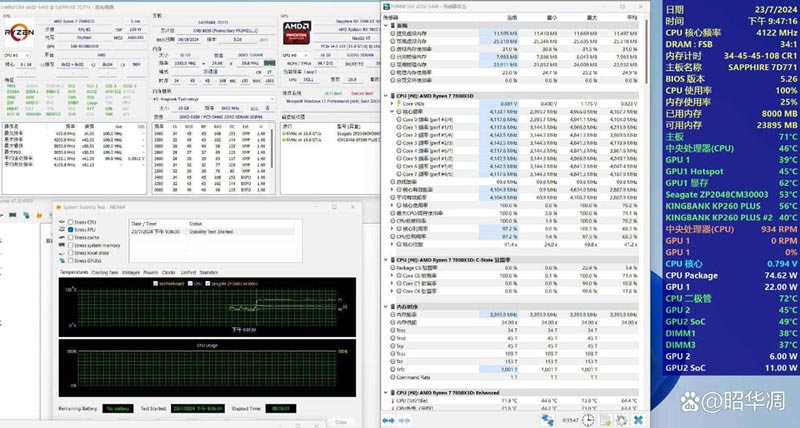Expand the Core VIDs tree row

pos(392,102)
